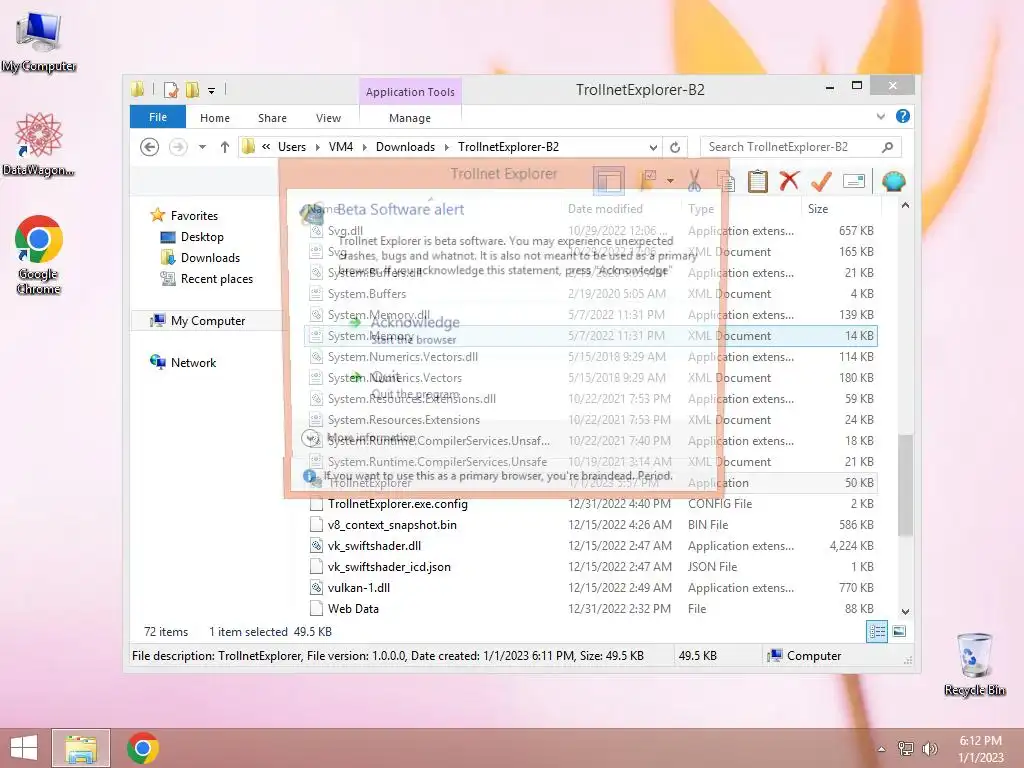
Task: Click the Application Tools contextual tab
Action: tap(410, 91)
